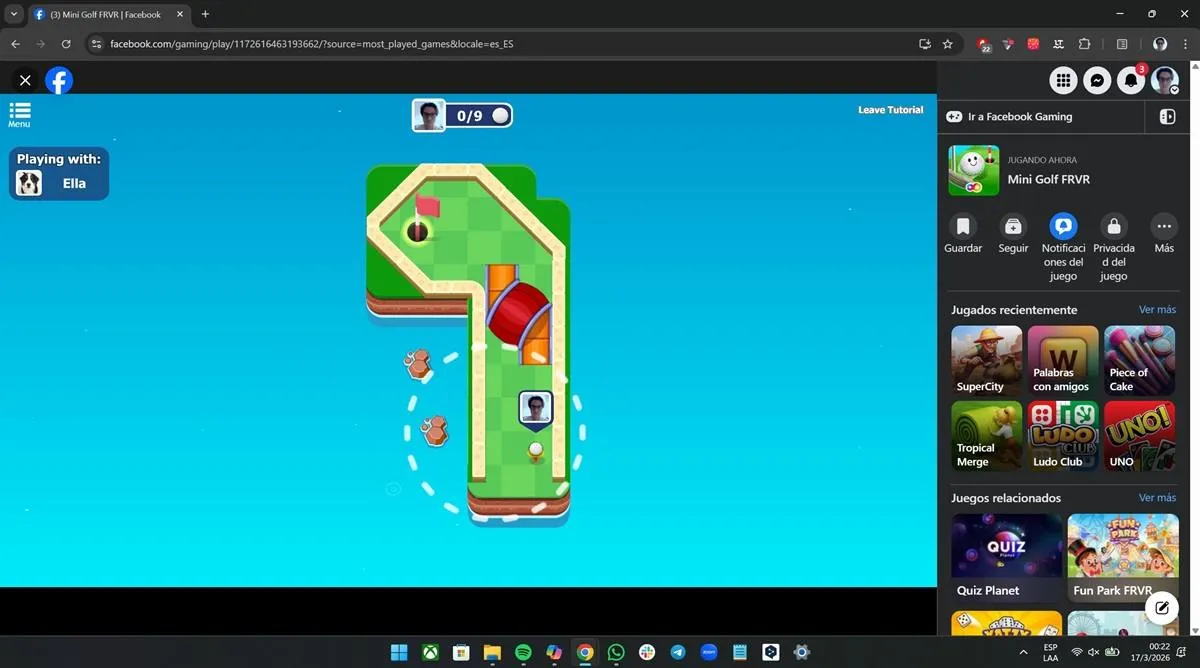The height and width of the screenshot is (668, 1200).
Task: View site information icon in address bar
Action: 97,44
